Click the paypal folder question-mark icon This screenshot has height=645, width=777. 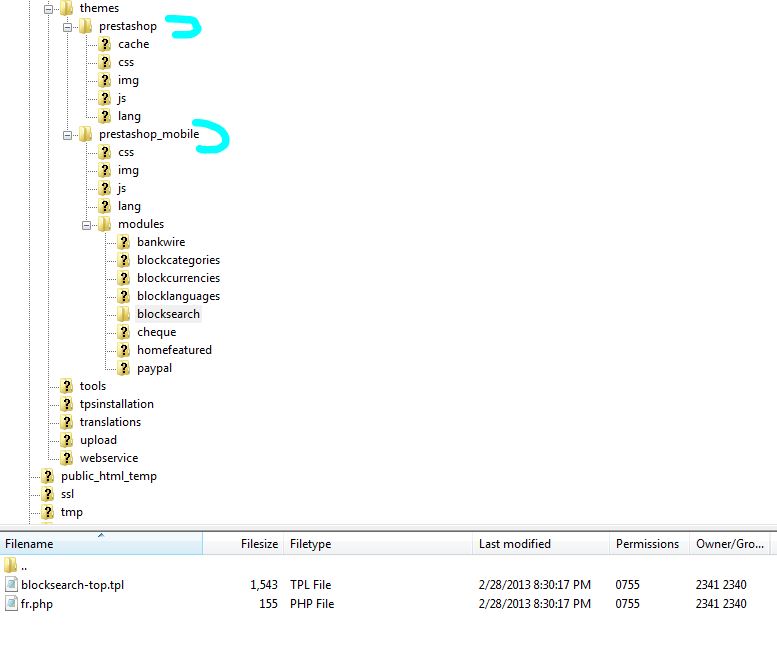tap(123, 368)
